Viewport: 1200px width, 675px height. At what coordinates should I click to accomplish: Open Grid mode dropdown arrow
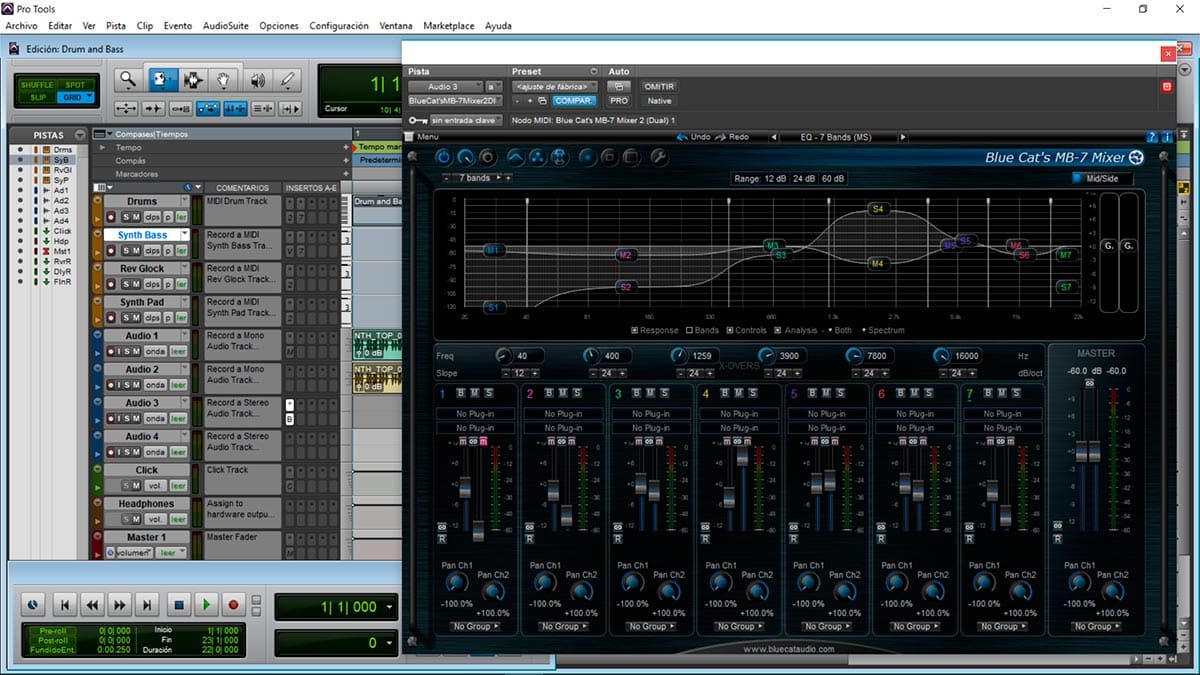89,98
